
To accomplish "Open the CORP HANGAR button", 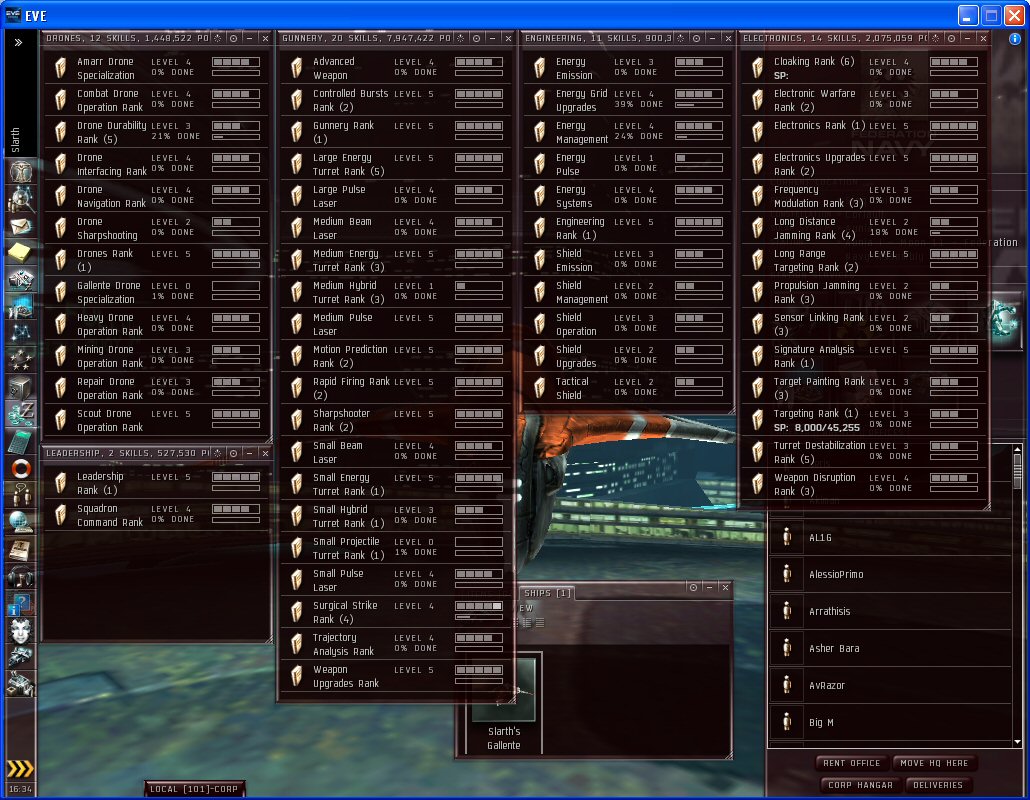I will (860, 785).
